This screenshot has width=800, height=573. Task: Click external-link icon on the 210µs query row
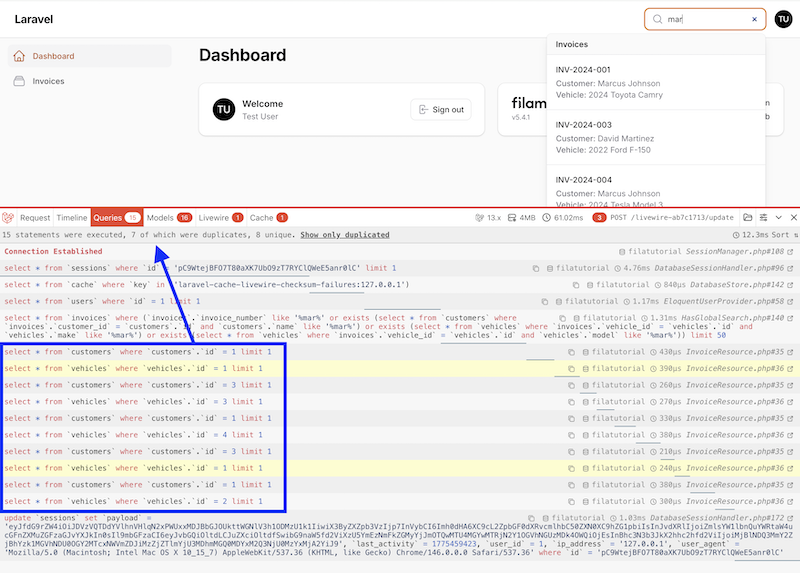tap(790, 452)
